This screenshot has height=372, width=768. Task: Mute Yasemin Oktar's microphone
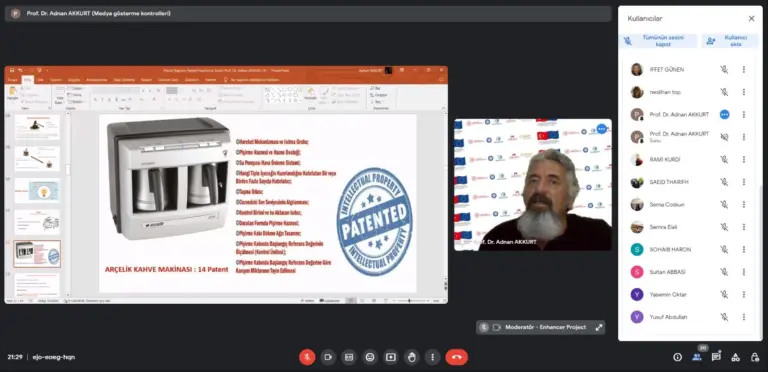724,295
